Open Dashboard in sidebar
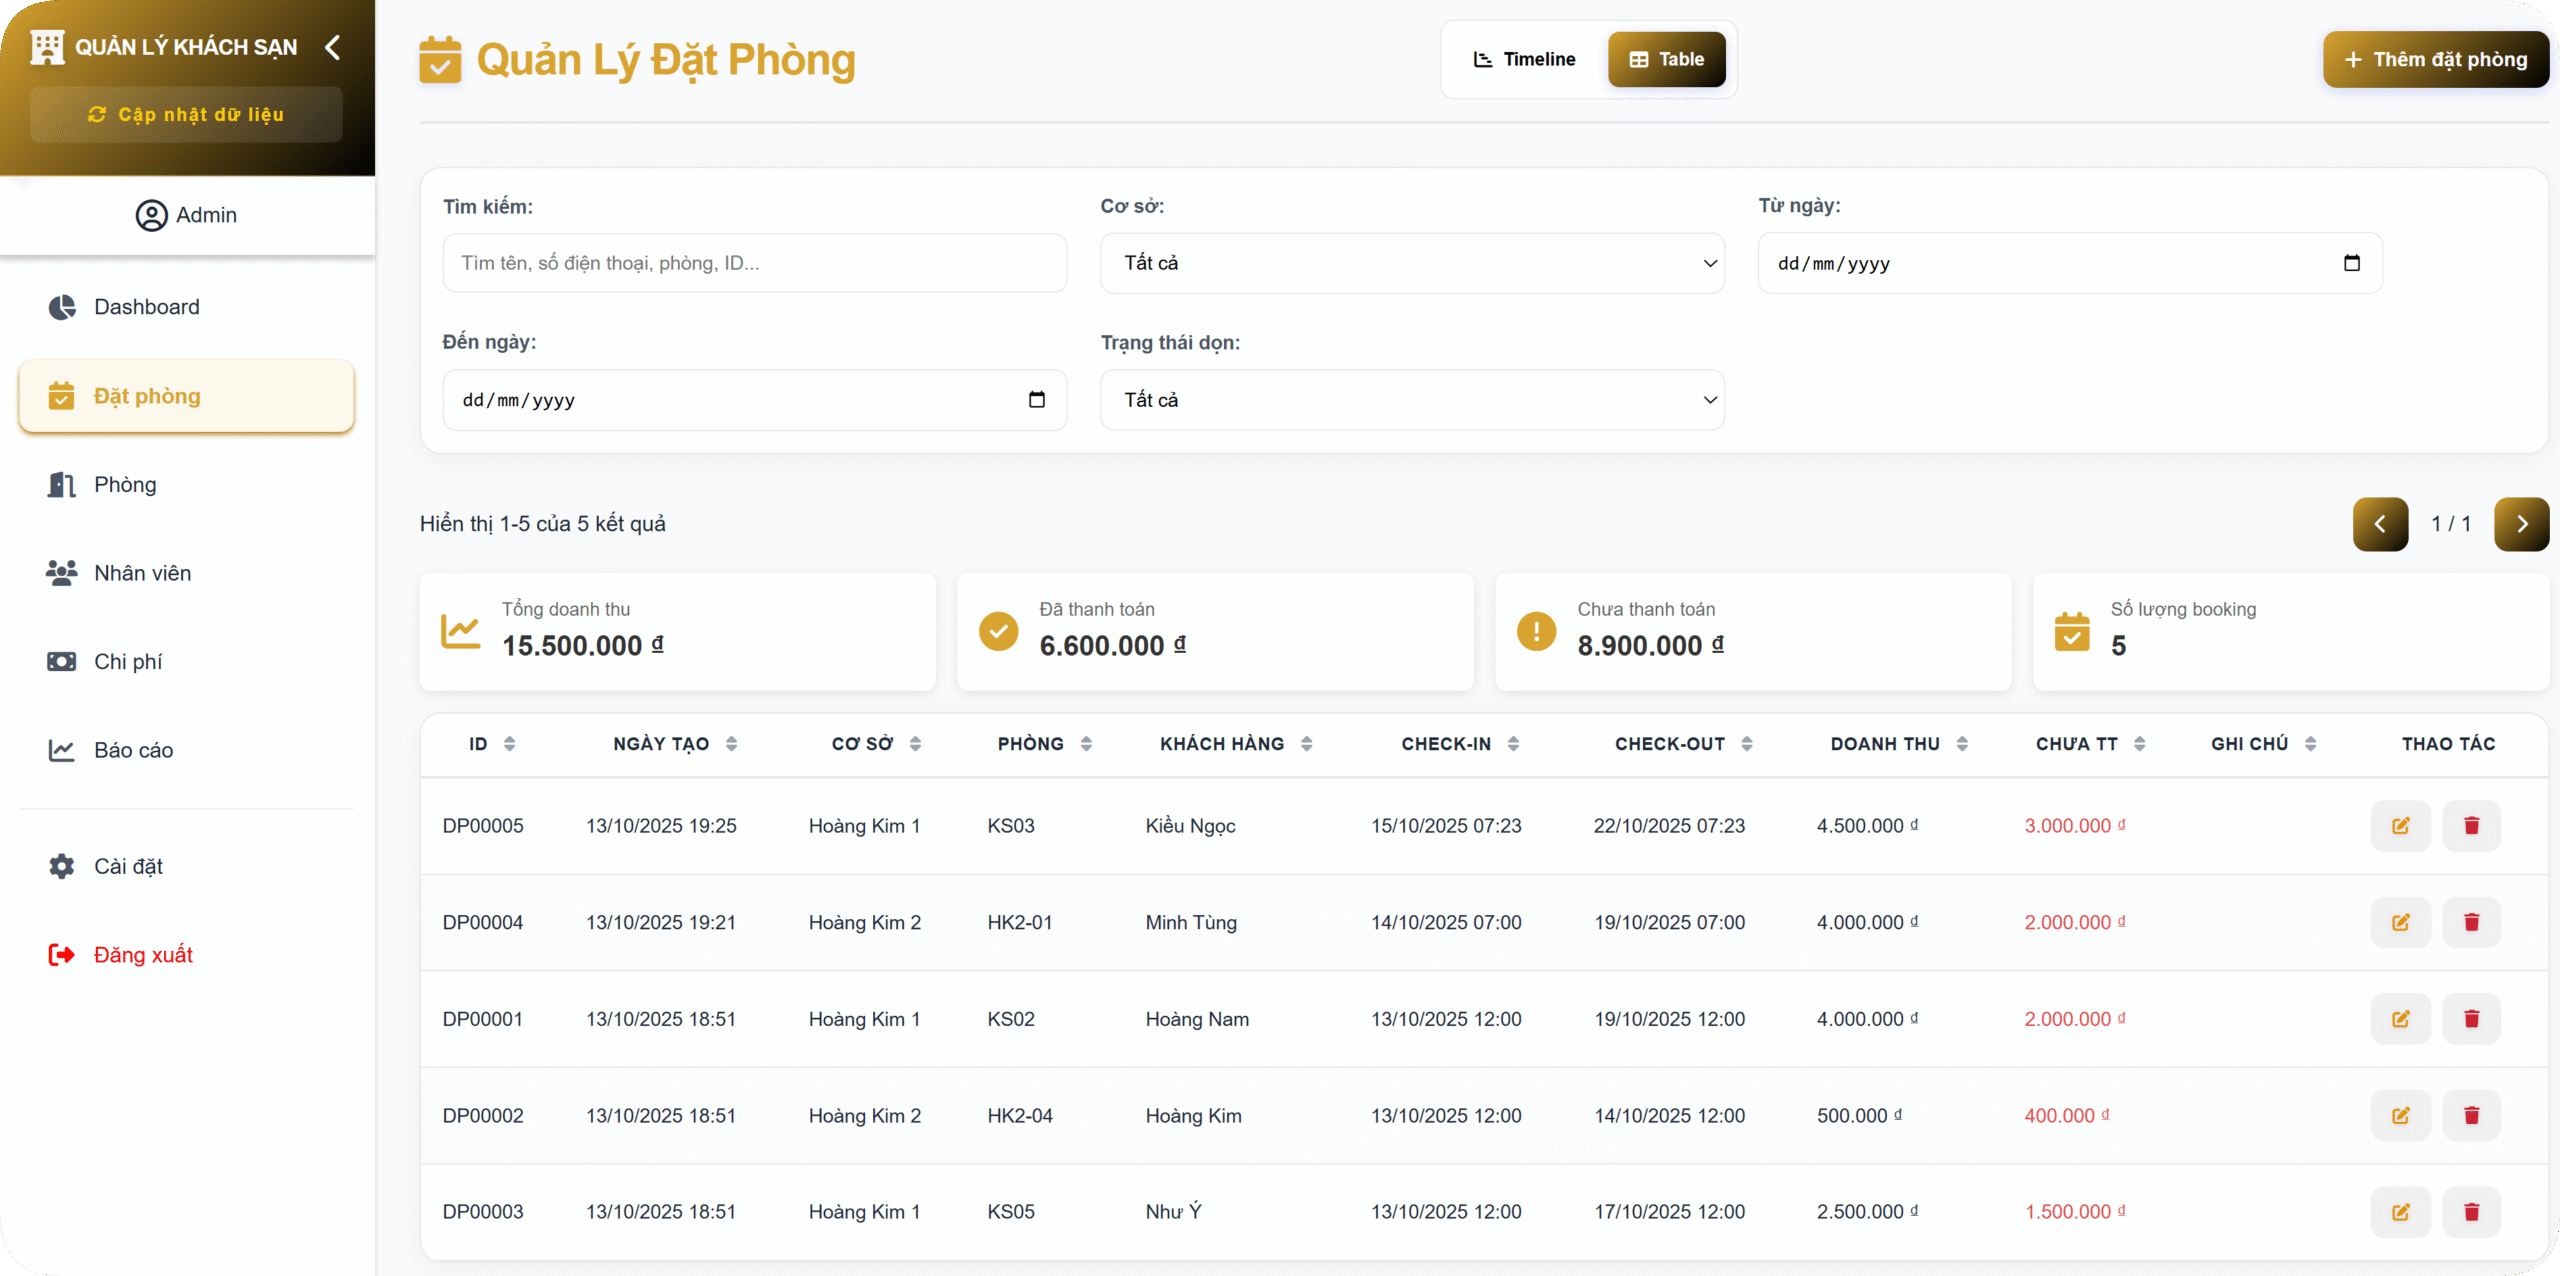The width and height of the screenshot is (2560, 1276). pyautogui.click(x=146, y=307)
